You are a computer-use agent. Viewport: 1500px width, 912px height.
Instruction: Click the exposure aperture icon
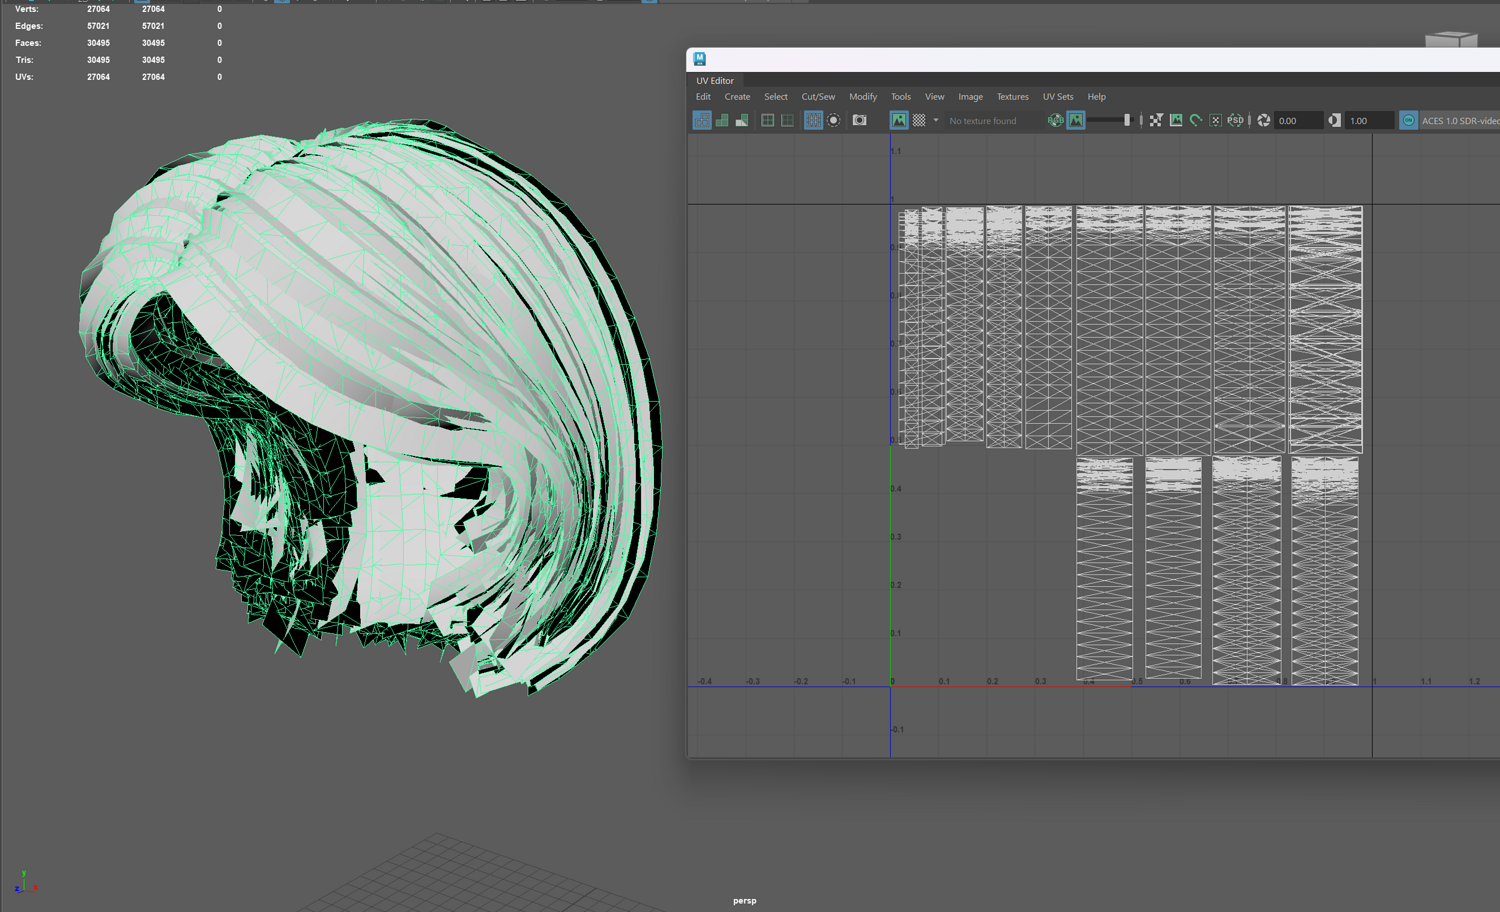click(x=1264, y=120)
